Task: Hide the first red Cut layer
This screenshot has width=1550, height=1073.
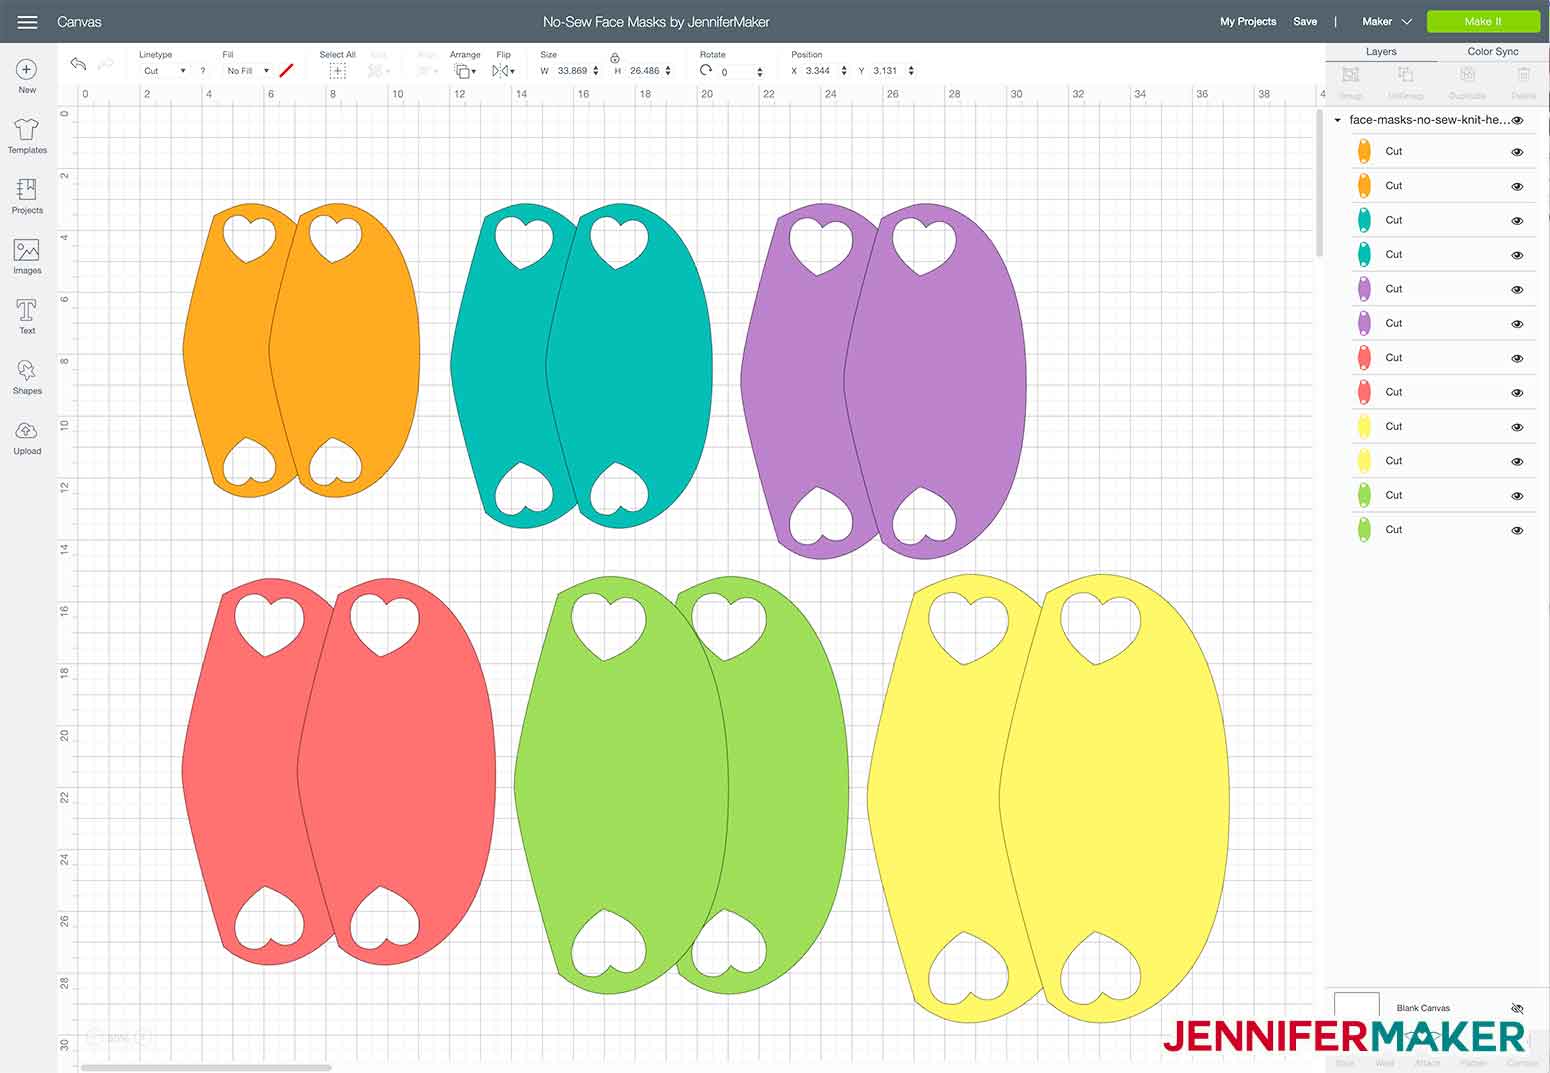Action: [x=1517, y=358]
